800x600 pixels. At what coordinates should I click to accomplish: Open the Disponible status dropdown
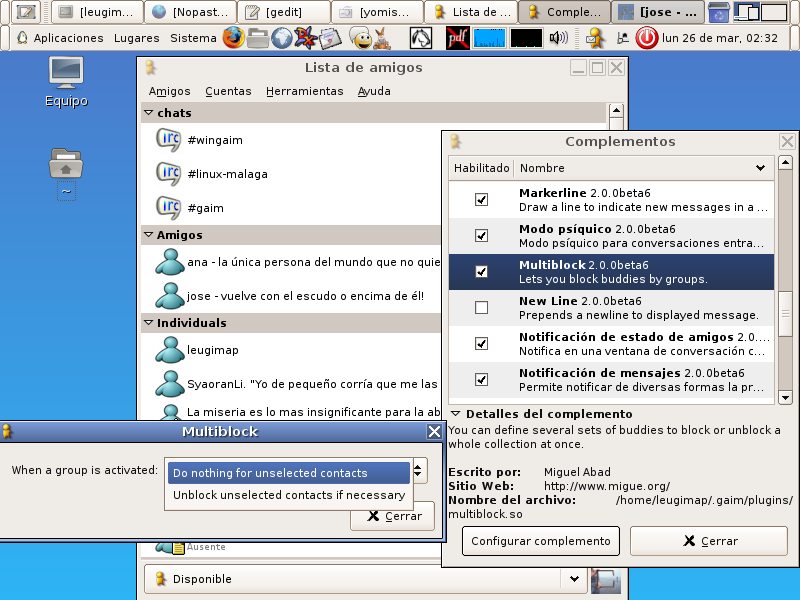[573, 578]
